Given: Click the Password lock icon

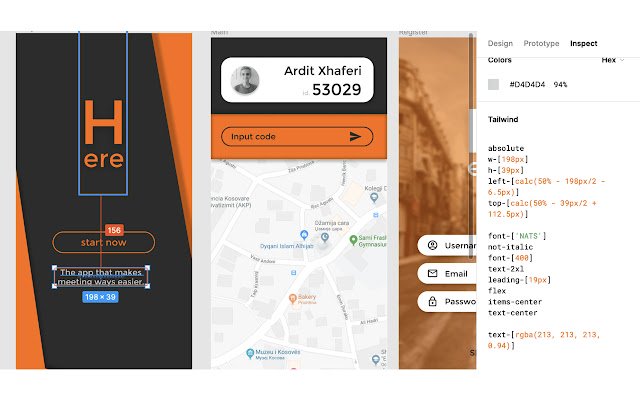Looking at the screenshot, I should point(432,301).
